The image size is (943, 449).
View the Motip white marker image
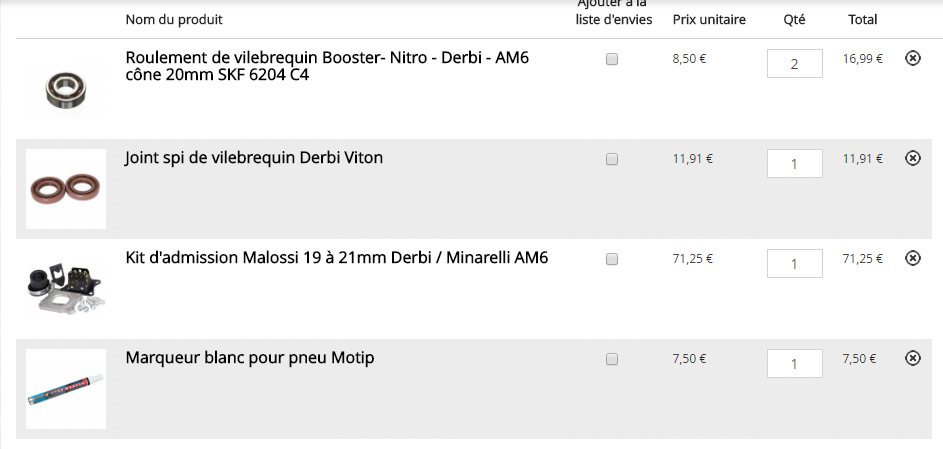pyautogui.click(x=66, y=389)
